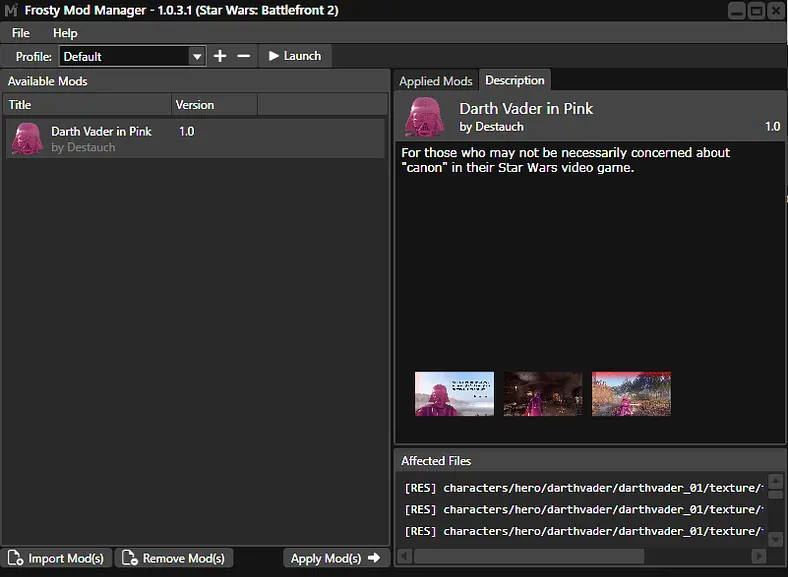
Task: Click Import Mod(s) button
Action: [x=56, y=558]
